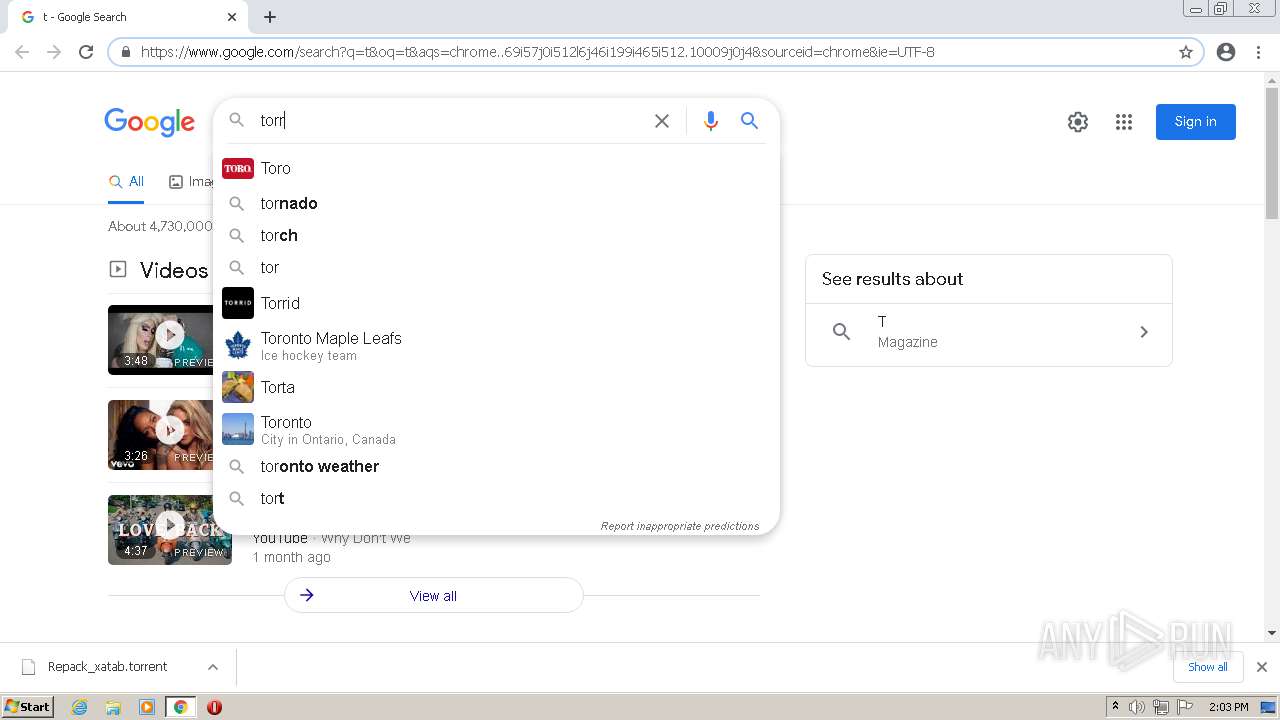1280x720 pixels.
Task: Select the Torta suggestion
Action: click(496, 387)
